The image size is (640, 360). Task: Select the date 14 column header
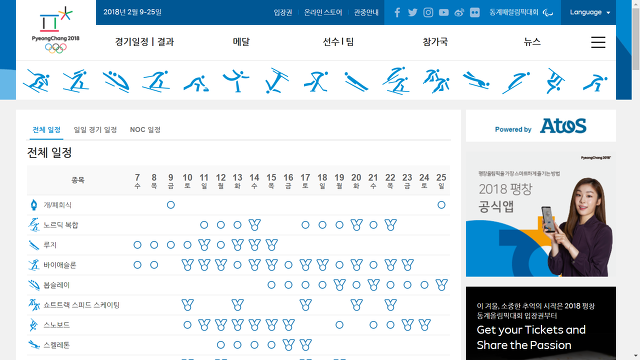click(x=254, y=180)
